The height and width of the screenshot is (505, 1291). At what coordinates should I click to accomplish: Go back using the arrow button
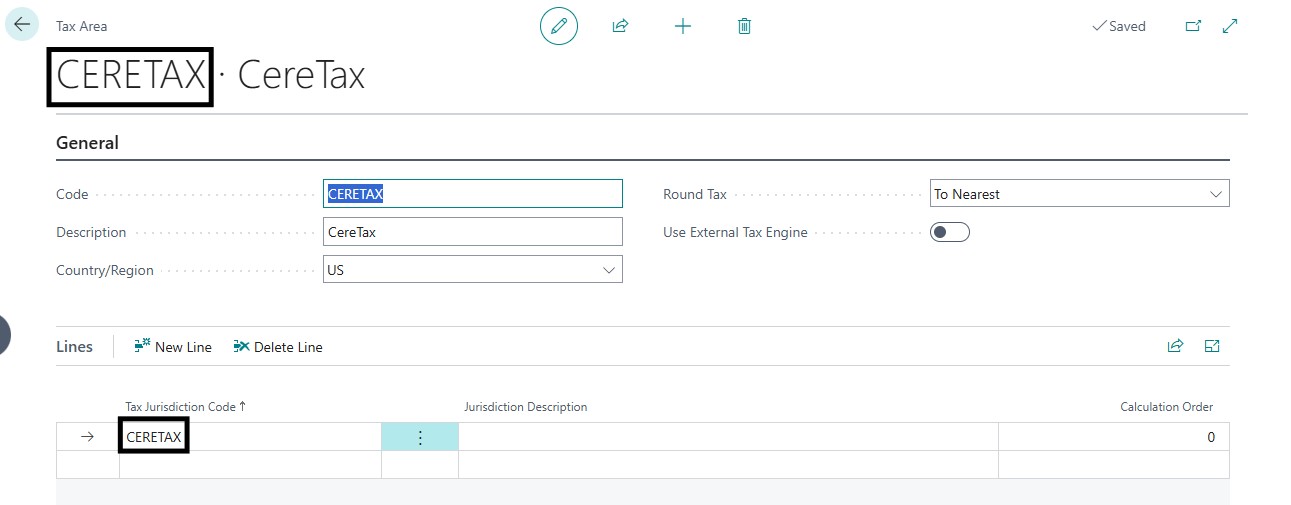[x=22, y=25]
